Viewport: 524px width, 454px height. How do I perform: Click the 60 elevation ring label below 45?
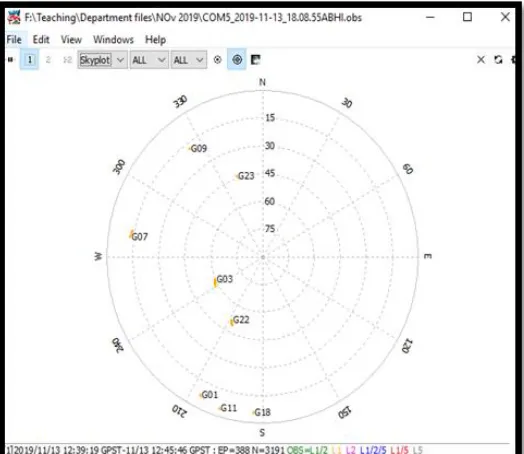(270, 201)
